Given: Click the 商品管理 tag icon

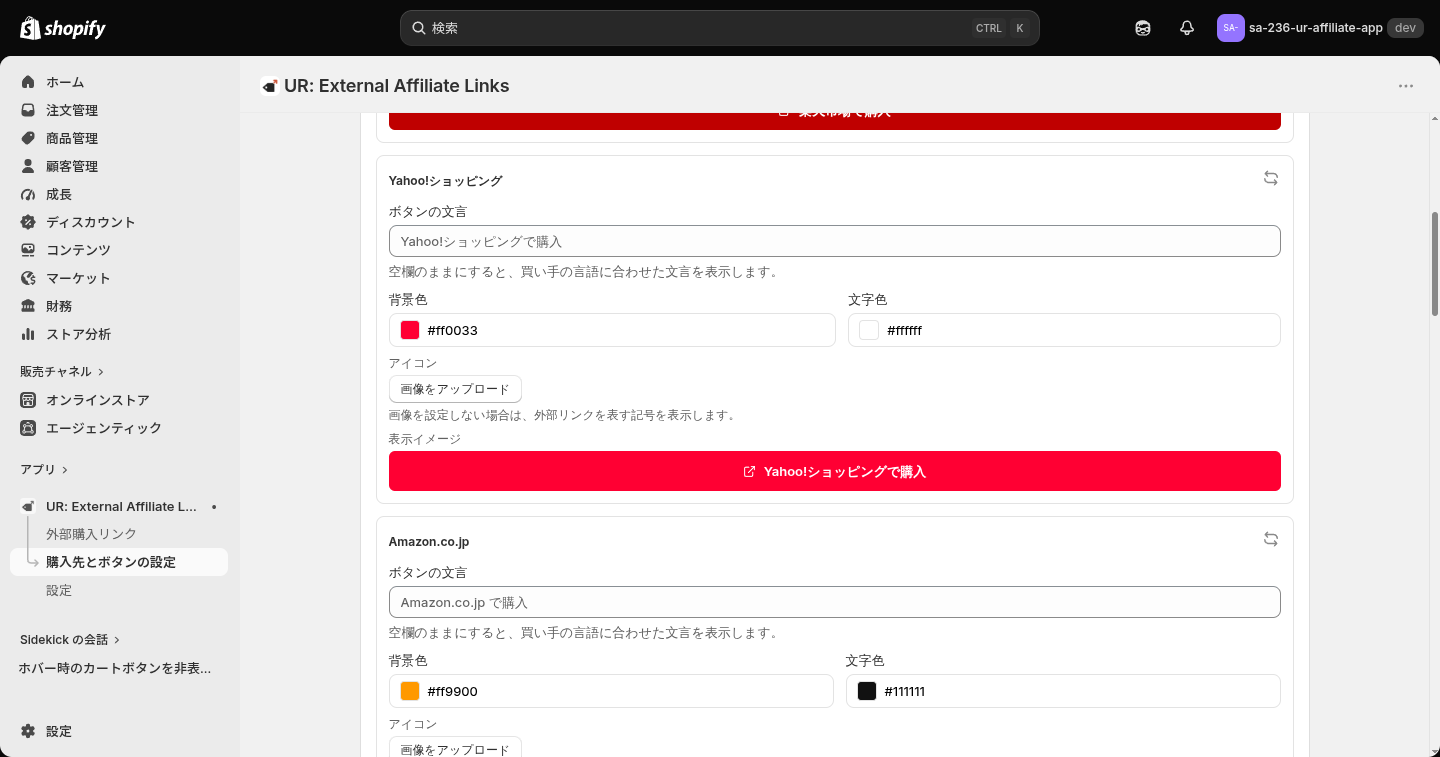Looking at the screenshot, I should 28,138.
